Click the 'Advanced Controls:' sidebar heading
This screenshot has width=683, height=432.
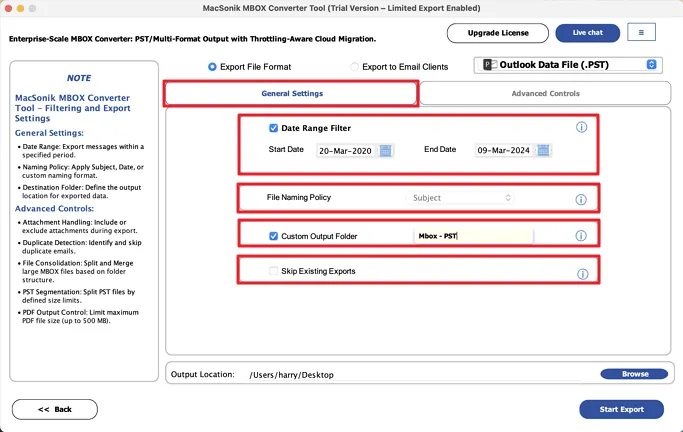tap(54, 209)
